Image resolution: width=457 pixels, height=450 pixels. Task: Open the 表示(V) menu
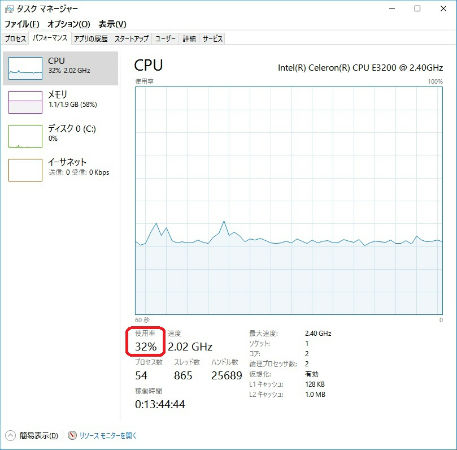[x=112, y=24]
